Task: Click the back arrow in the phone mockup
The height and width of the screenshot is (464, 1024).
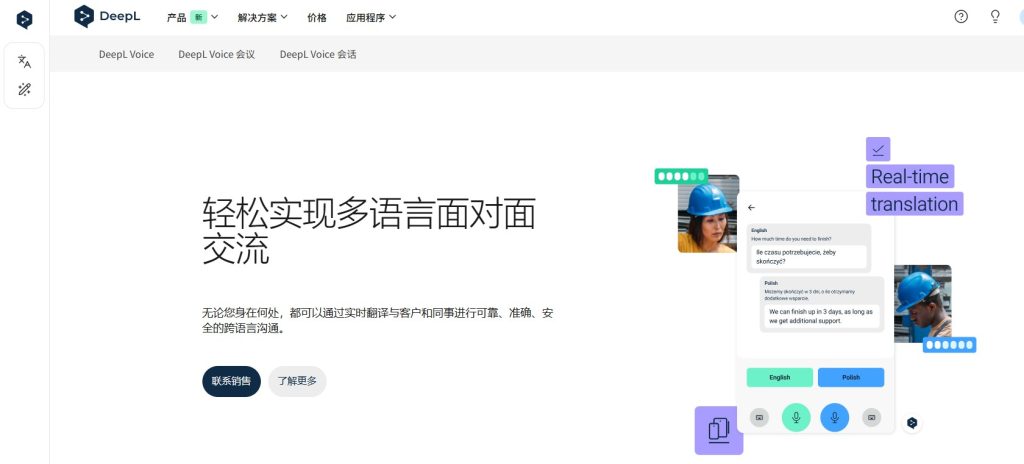Action: [751, 207]
